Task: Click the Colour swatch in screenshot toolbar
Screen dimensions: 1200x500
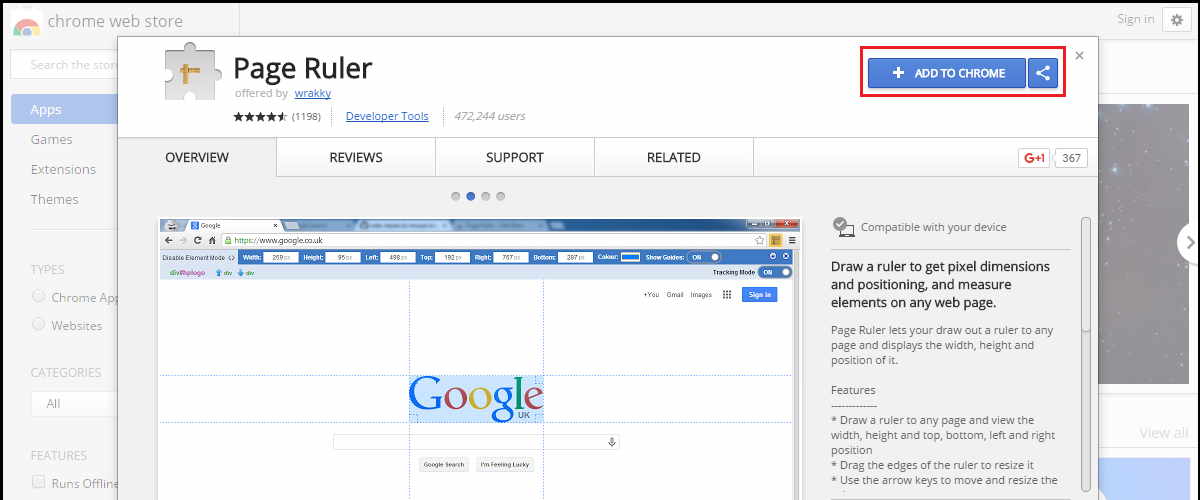Action: (630, 257)
